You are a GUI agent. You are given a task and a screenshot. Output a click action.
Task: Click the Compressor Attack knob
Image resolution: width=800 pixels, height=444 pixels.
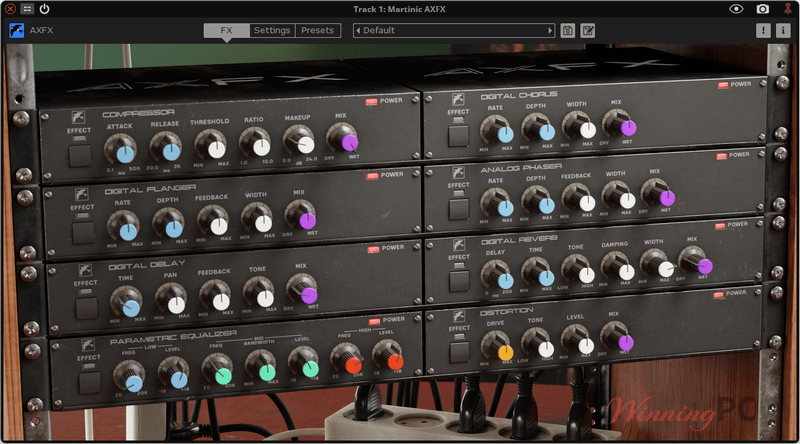[x=121, y=149]
